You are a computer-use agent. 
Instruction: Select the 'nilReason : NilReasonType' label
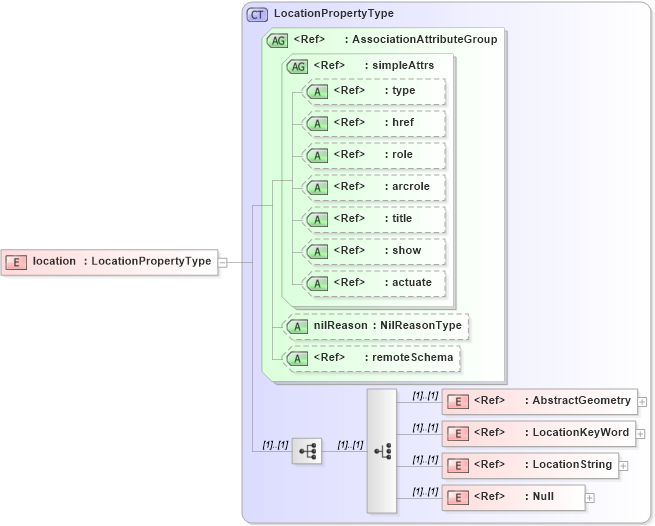[388, 325]
